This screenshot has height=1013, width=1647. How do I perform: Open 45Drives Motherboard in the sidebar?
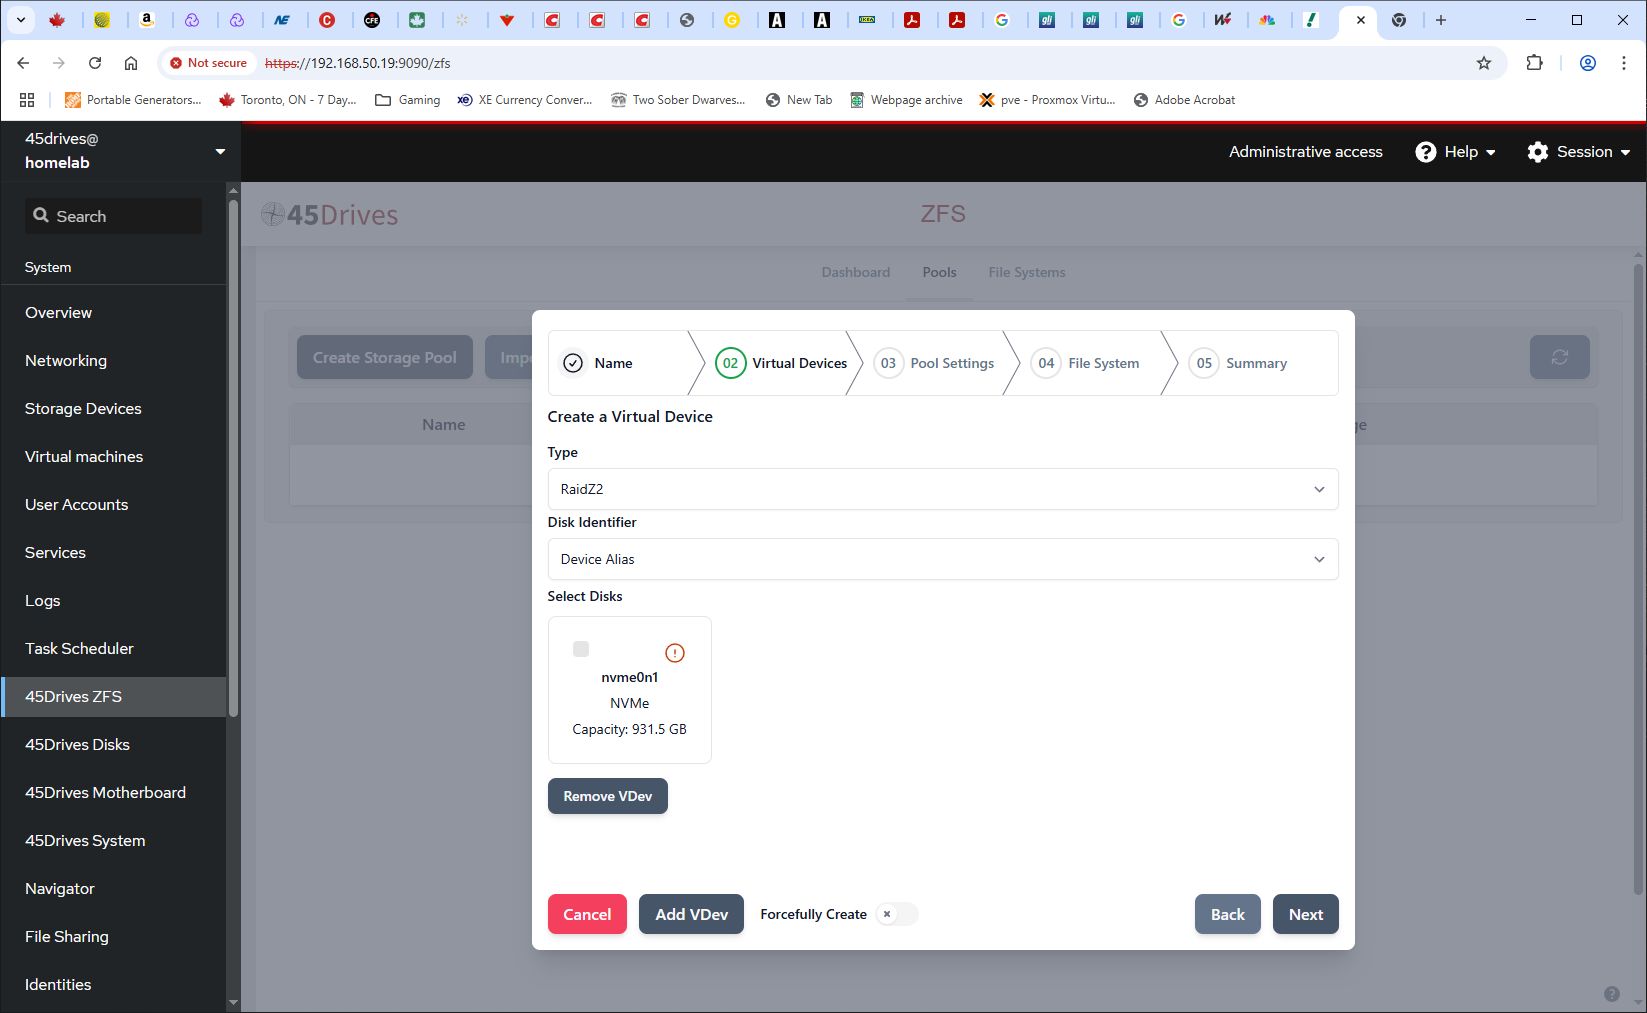[113, 793]
